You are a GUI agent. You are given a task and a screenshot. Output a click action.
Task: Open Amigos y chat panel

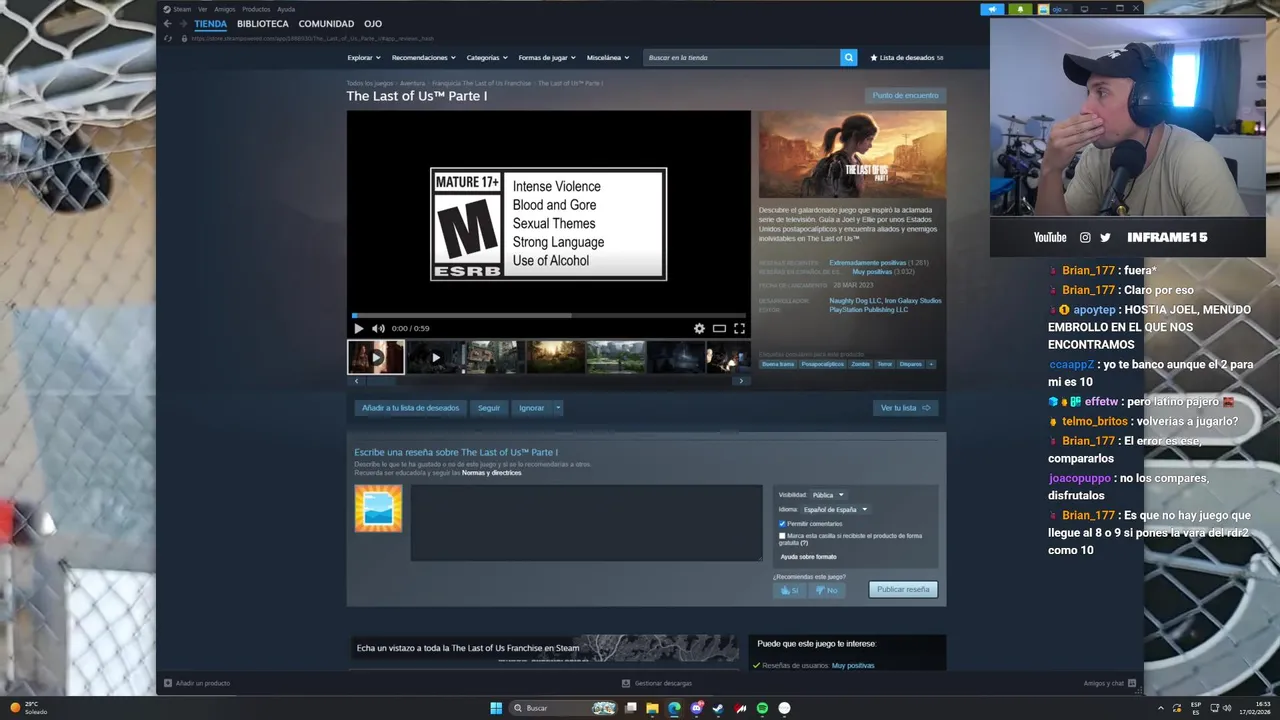tap(1110, 683)
